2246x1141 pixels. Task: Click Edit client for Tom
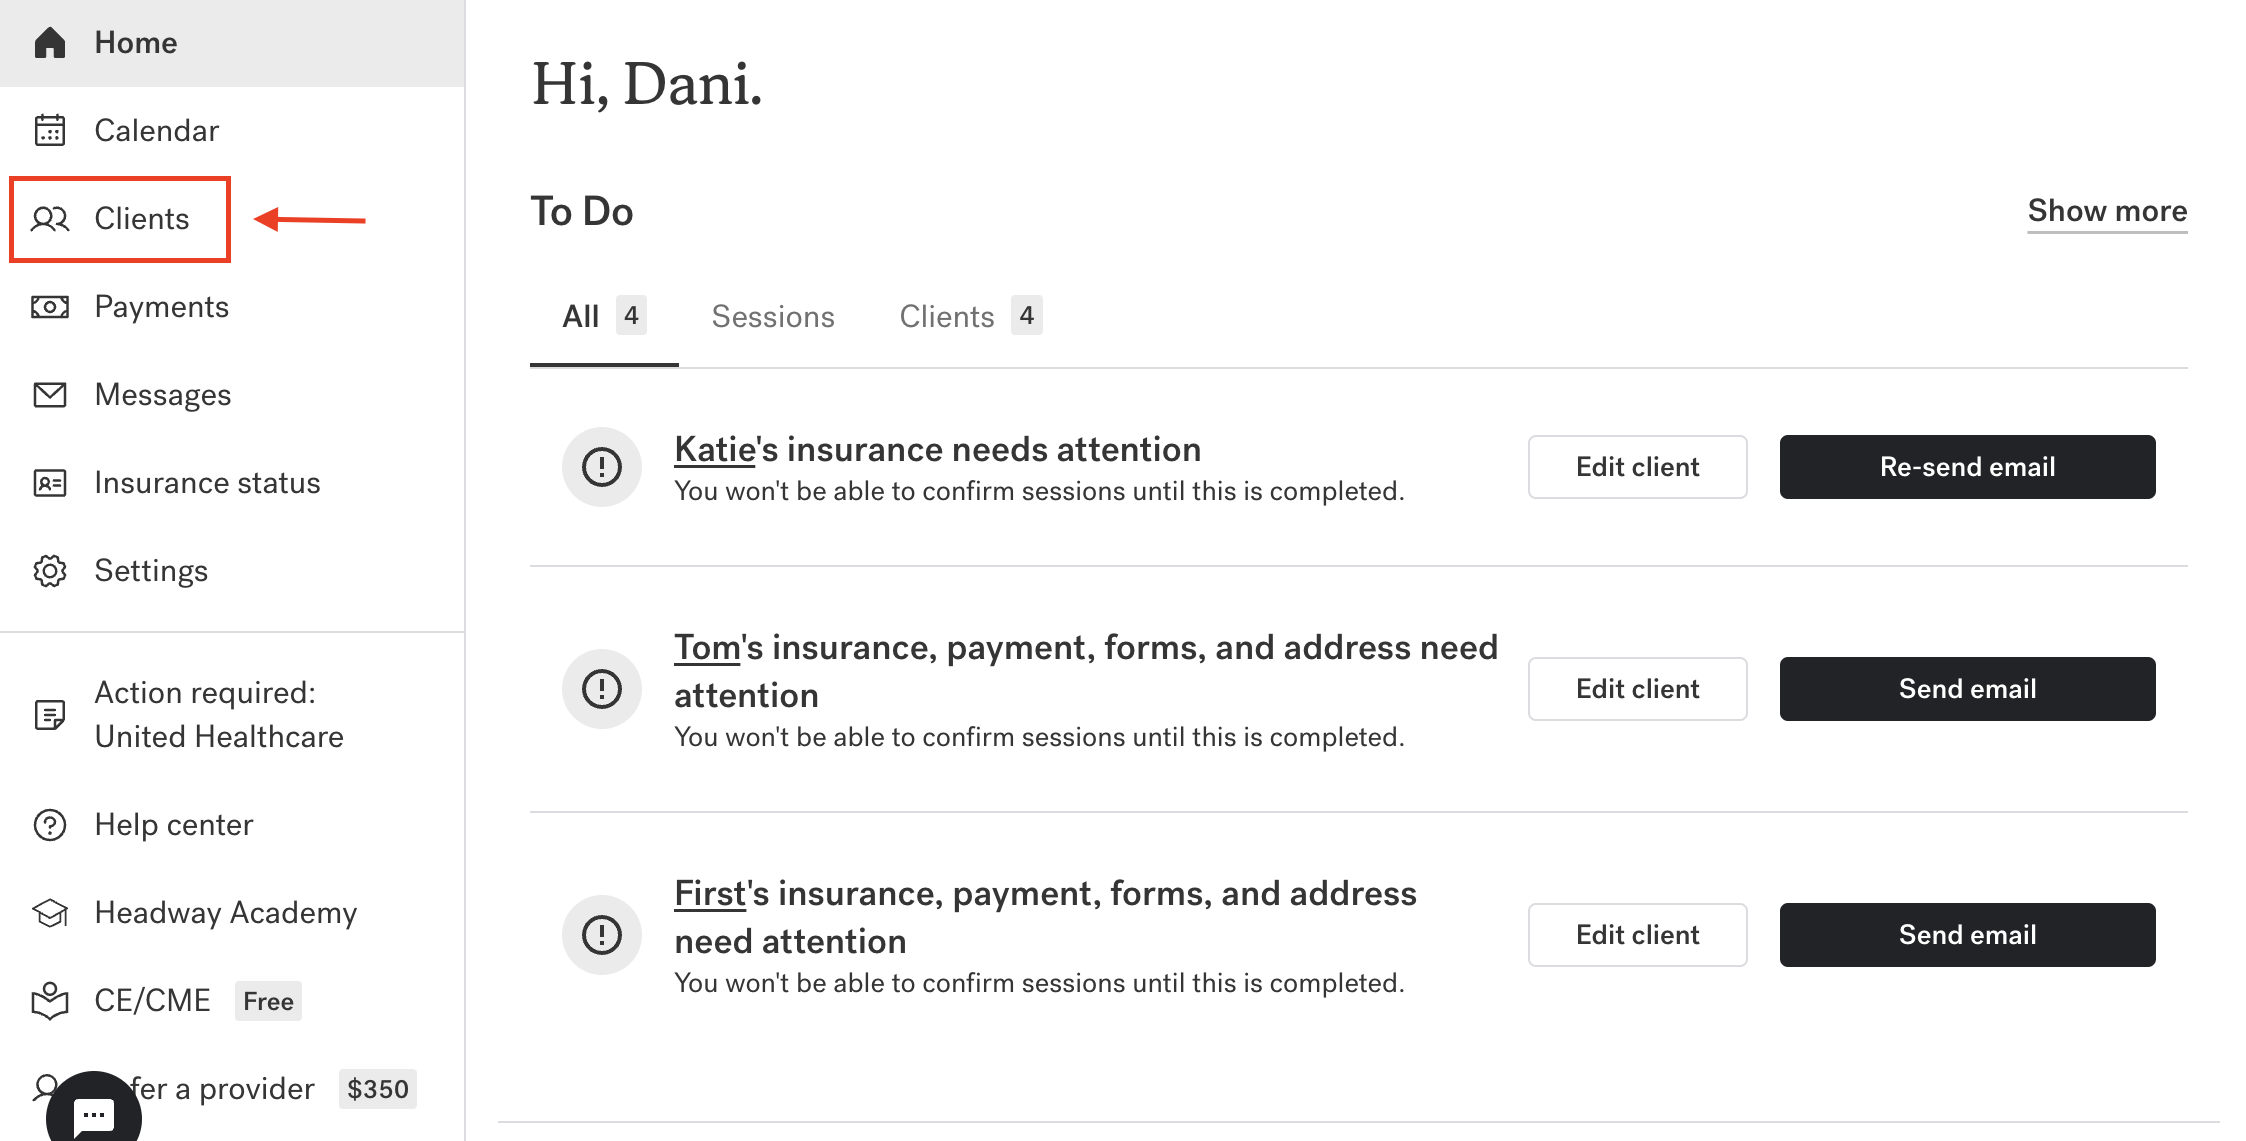(1637, 689)
